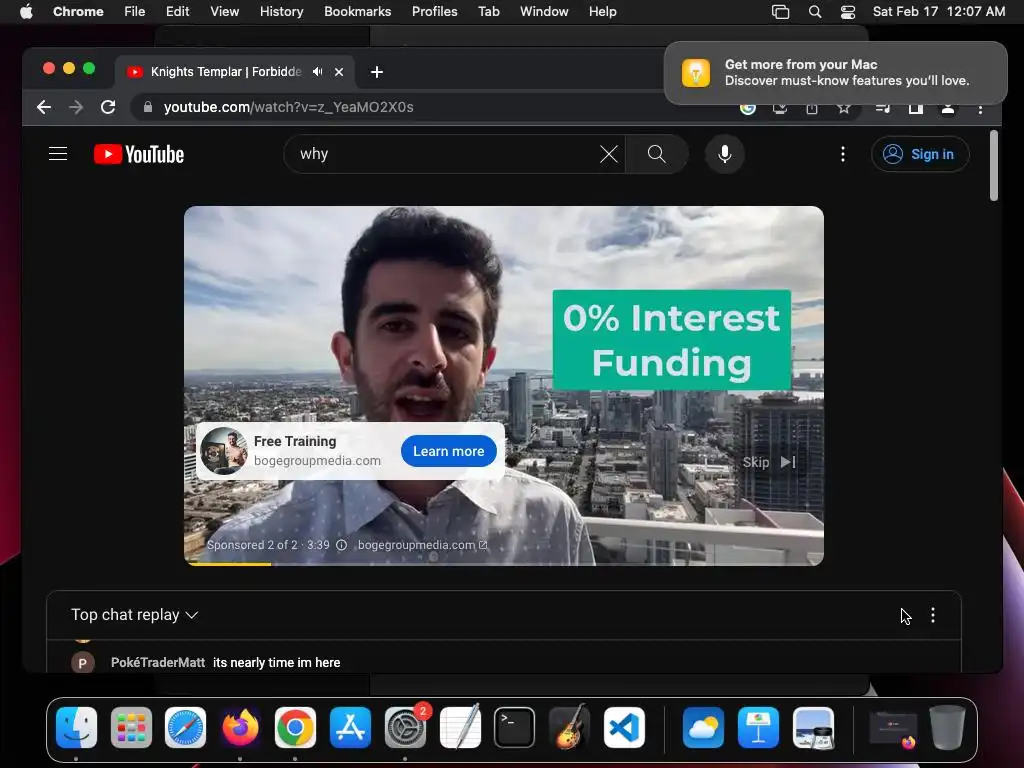Open a new Chrome tab
The image size is (1024, 768).
click(377, 72)
